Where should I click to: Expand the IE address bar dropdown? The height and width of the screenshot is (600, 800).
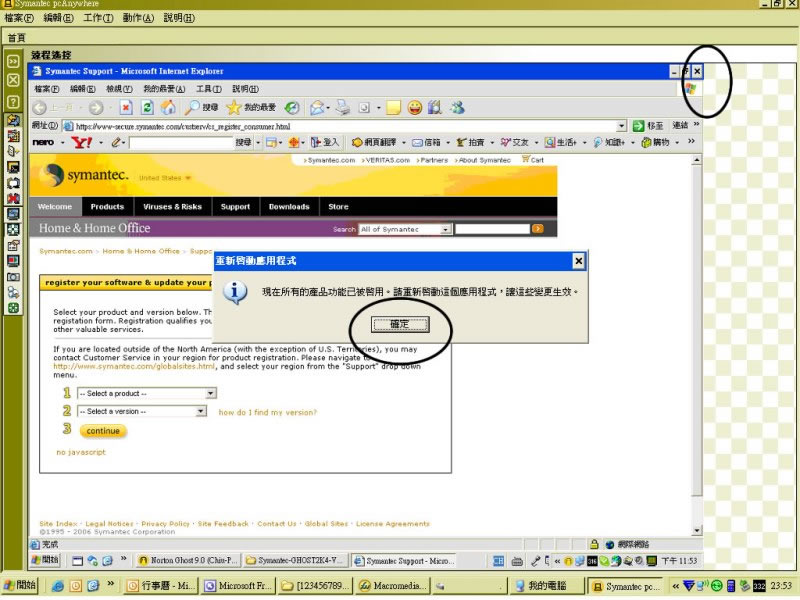(621, 126)
